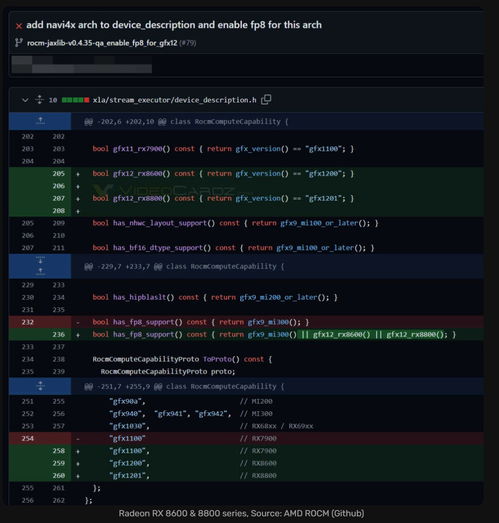
Task: Collapse the device_description.h file diff chevron
Action: tap(25, 100)
